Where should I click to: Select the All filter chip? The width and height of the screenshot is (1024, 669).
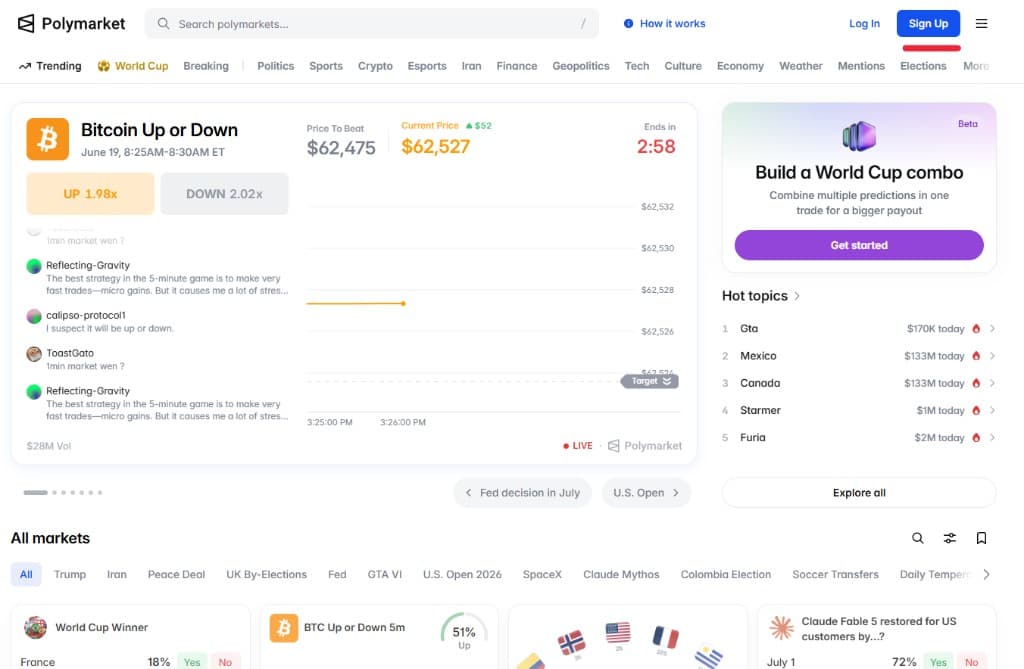26,574
